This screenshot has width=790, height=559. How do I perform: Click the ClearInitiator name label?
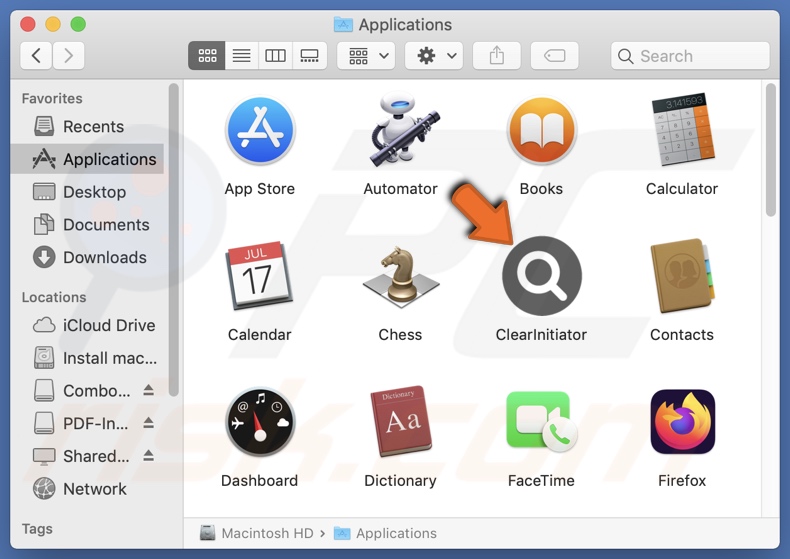[542, 334]
